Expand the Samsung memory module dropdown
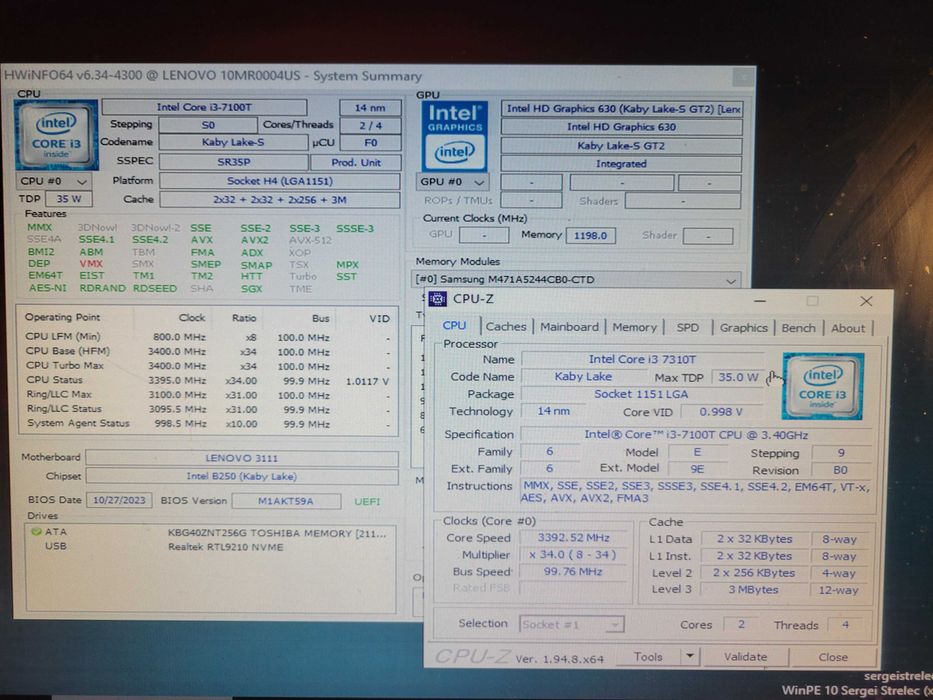933x700 pixels. coord(575,280)
